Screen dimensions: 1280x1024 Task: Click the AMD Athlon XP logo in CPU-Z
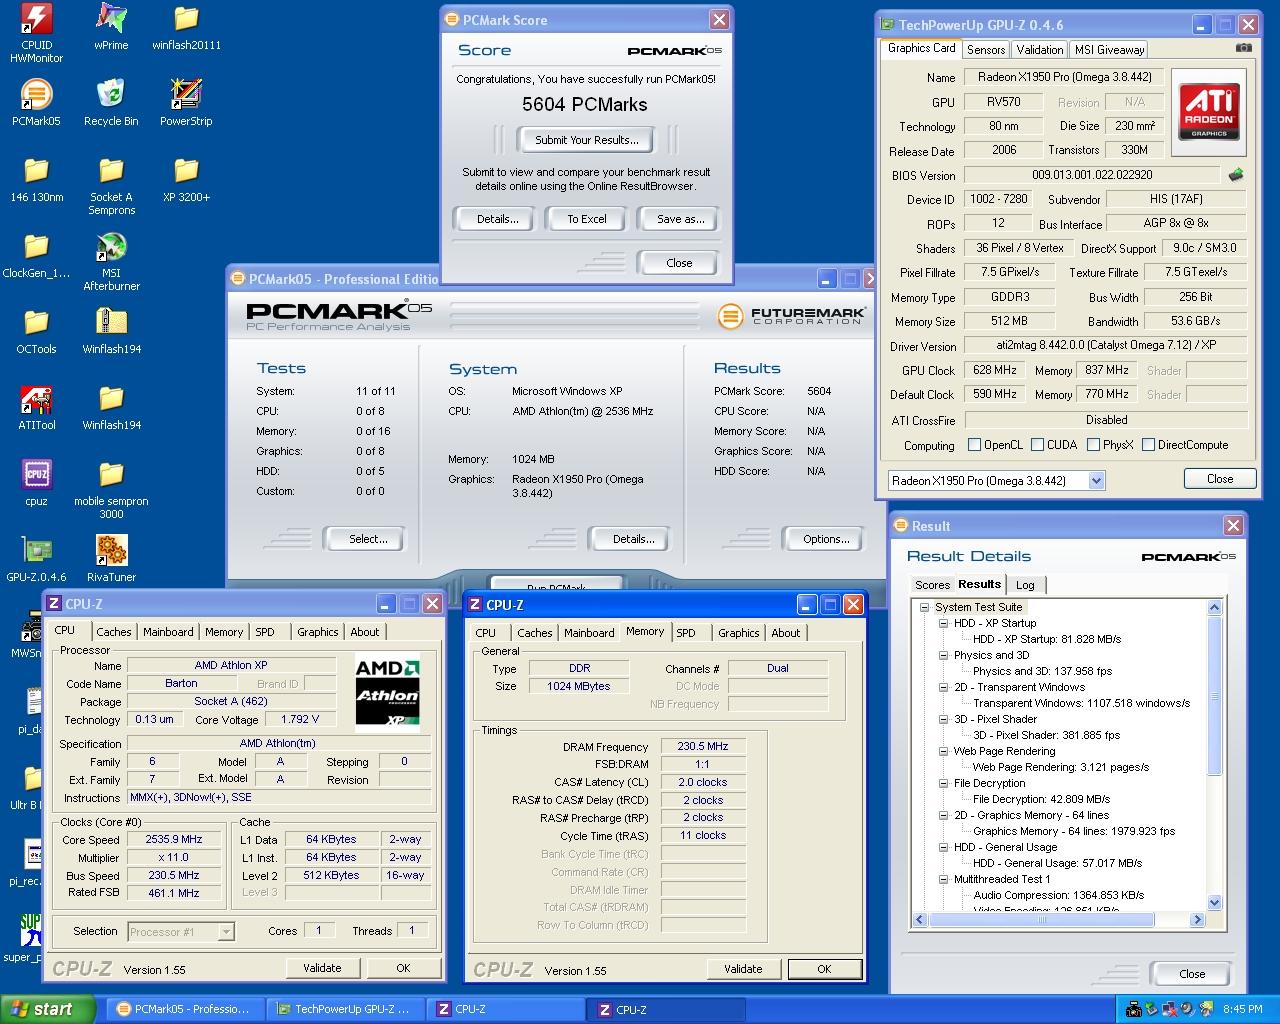pyautogui.click(x=388, y=690)
